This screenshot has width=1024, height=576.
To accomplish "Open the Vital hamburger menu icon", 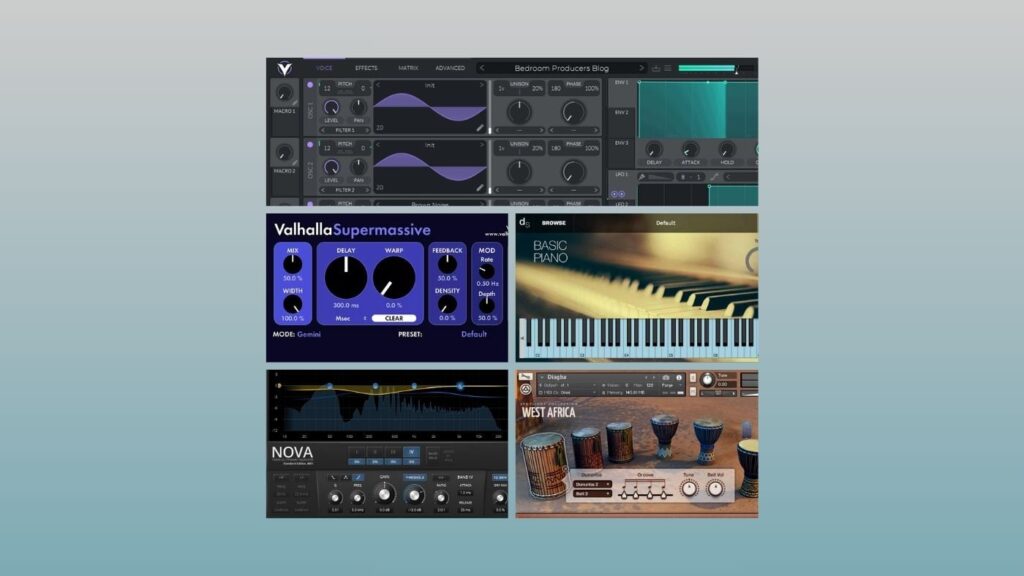I will 667,68.
